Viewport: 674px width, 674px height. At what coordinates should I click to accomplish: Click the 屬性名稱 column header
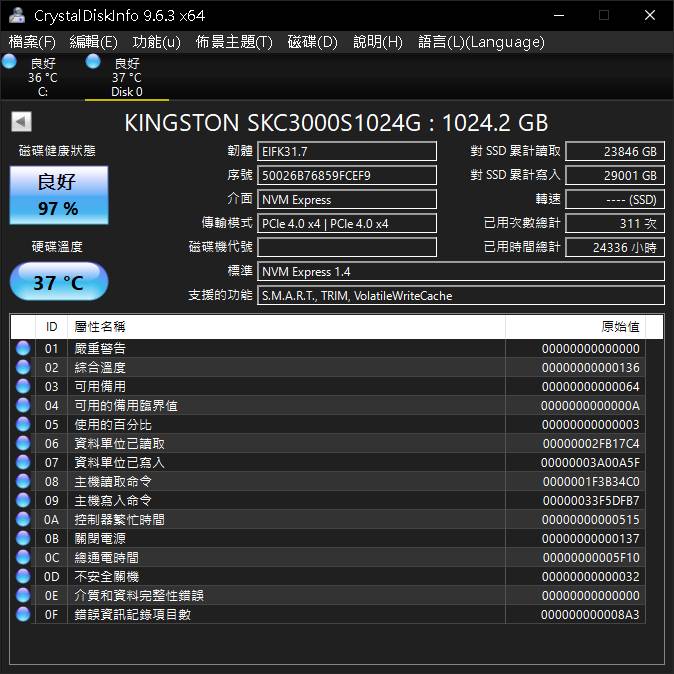click(286, 327)
